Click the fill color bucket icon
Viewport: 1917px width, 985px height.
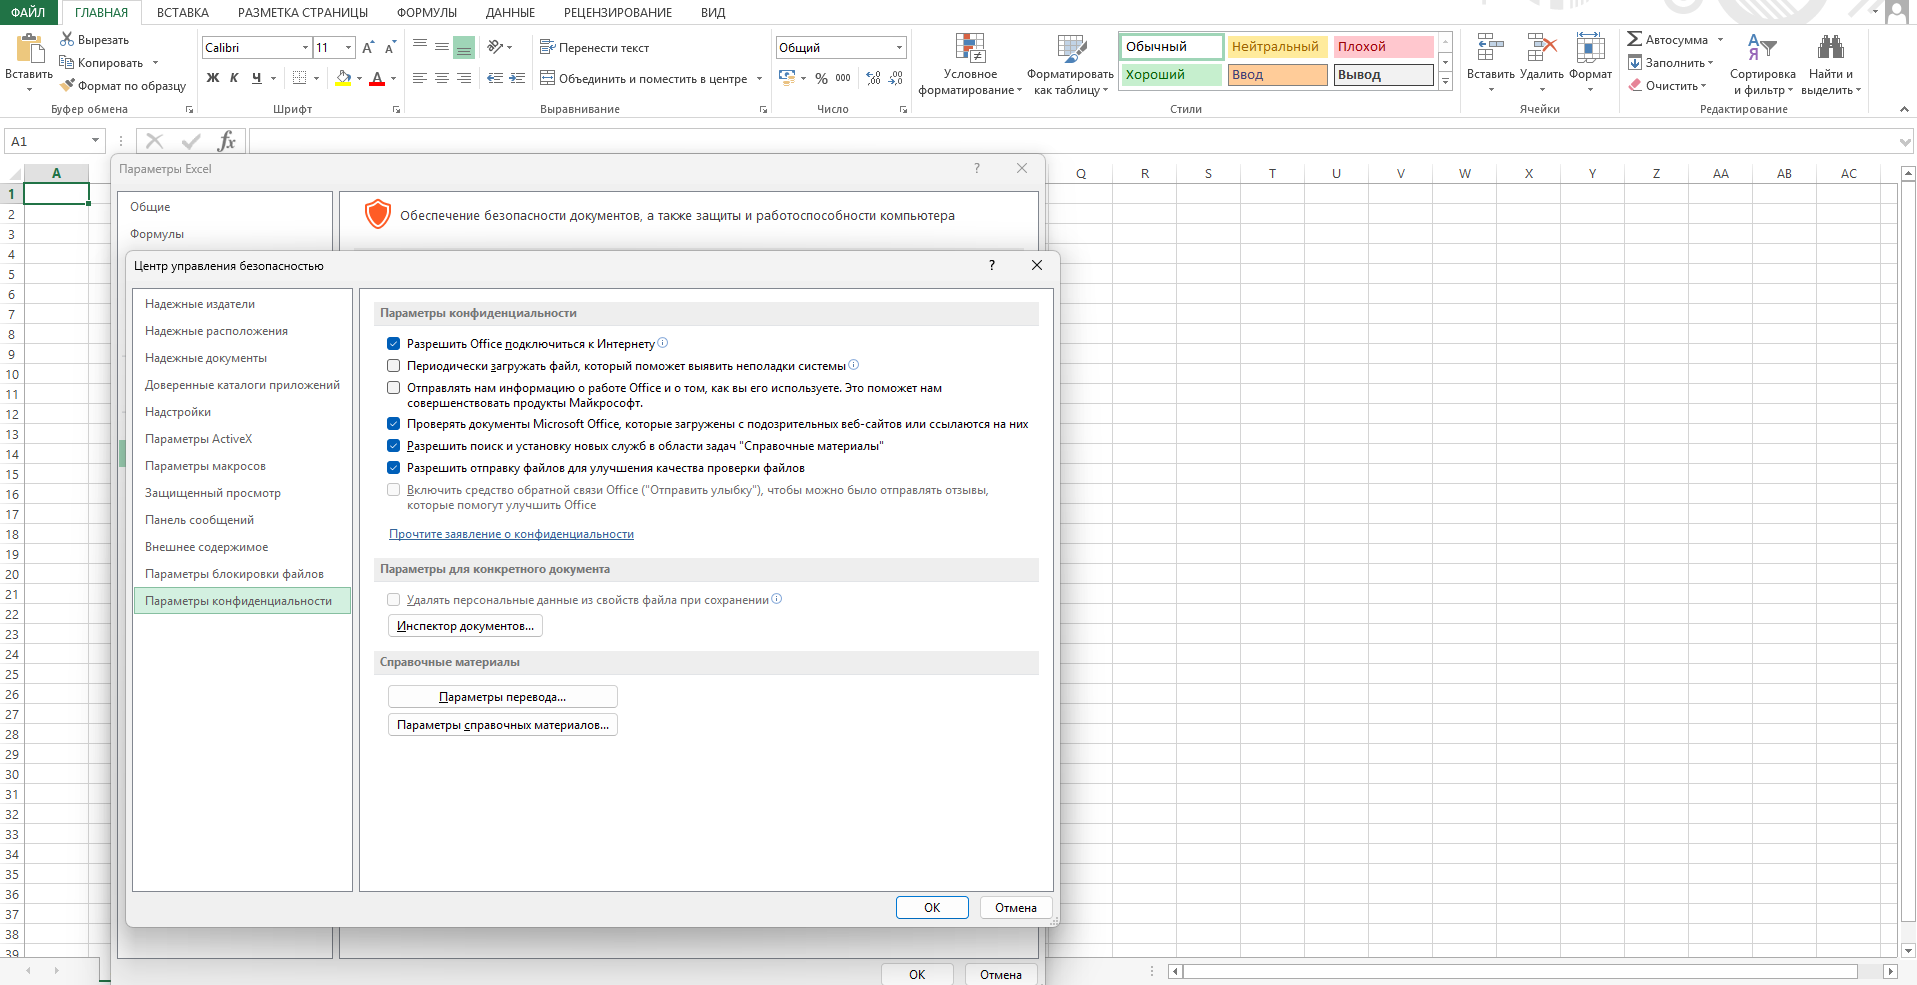(x=344, y=78)
